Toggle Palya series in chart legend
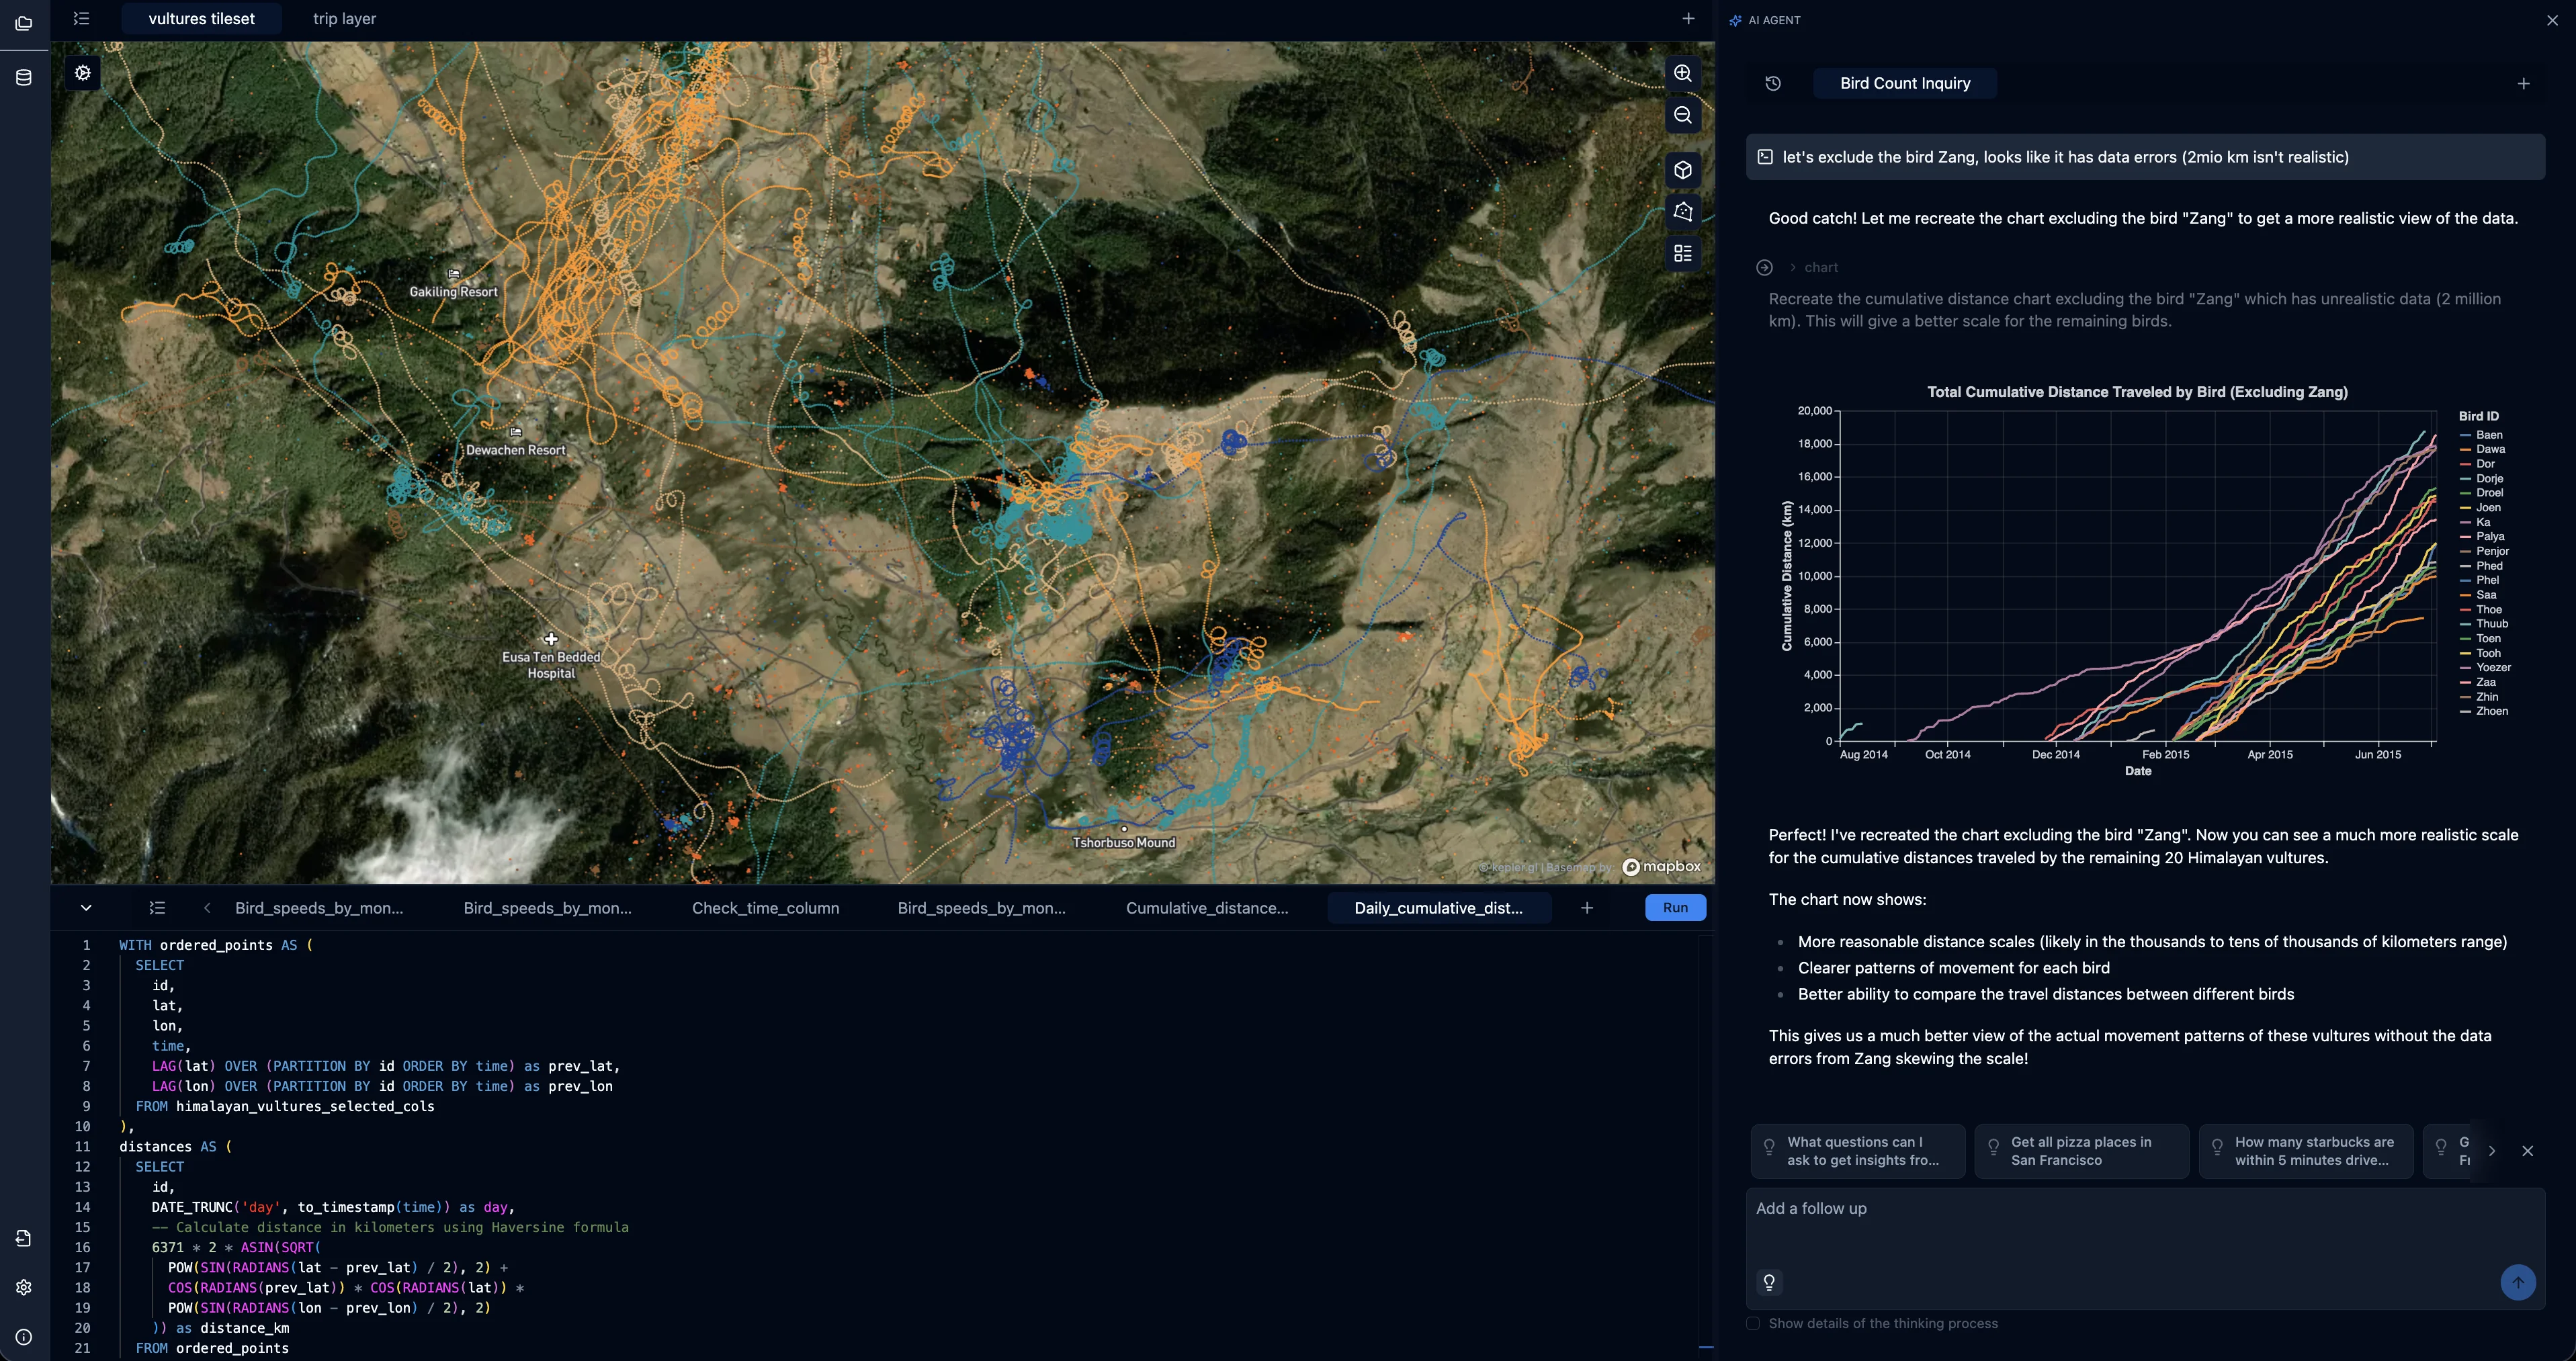This screenshot has width=2576, height=1361. tap(2482, 537)
